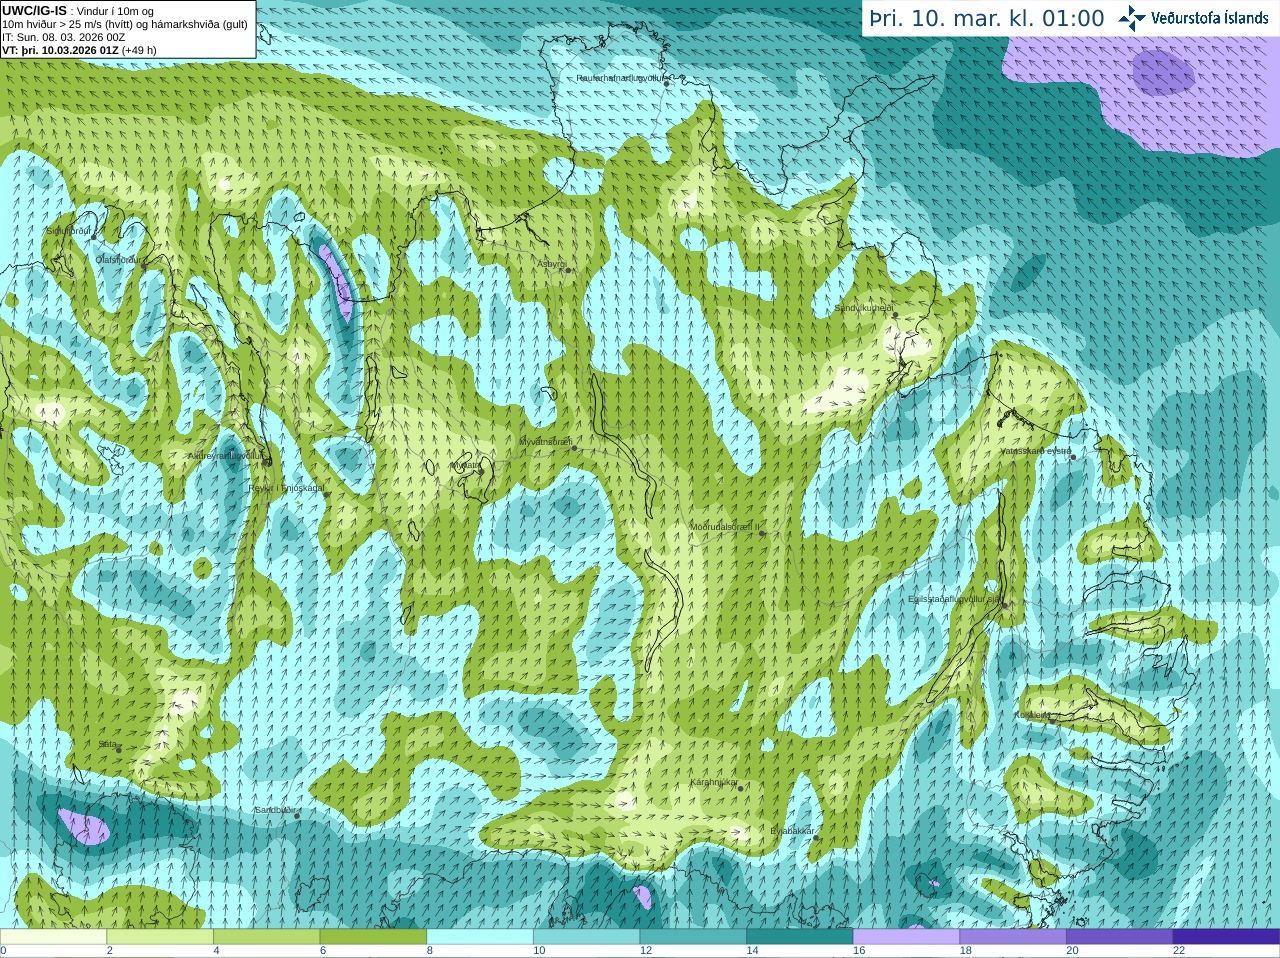Click the Reykir í Fnjóskadal station label
Viewport: 1280px width, 958px height.
[286, 489]
